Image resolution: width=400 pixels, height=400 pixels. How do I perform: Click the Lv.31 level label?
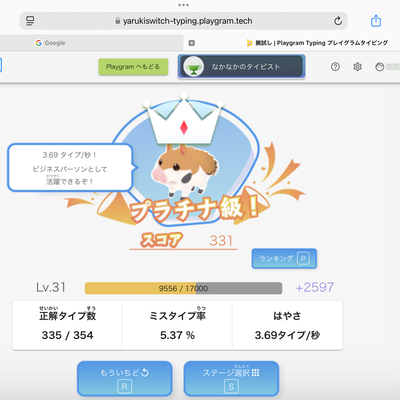tap(51, 287)
